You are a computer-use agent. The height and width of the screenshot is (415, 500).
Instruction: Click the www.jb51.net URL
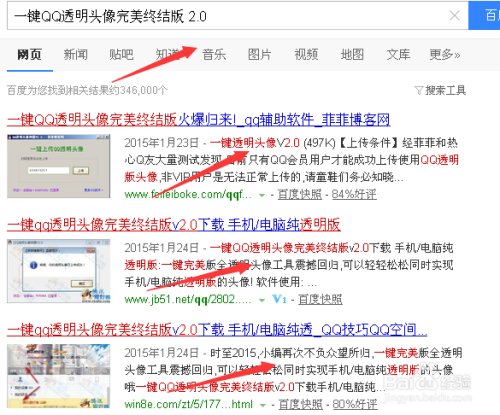tap(188, 299)
